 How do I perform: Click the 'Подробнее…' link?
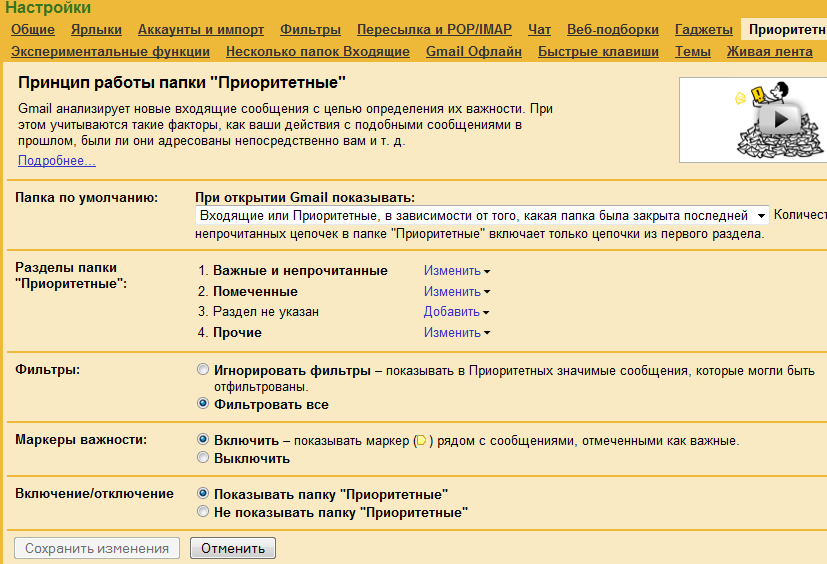click(x=57, y=161)
